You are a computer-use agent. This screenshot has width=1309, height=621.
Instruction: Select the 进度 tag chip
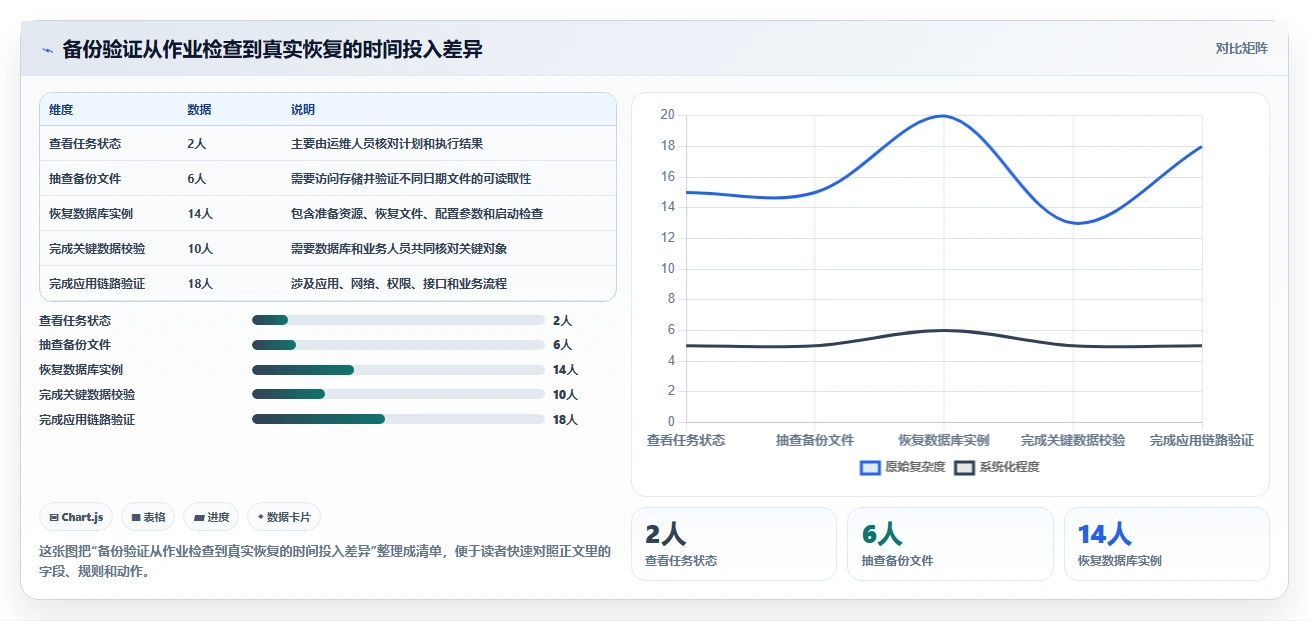pos(211,517)
